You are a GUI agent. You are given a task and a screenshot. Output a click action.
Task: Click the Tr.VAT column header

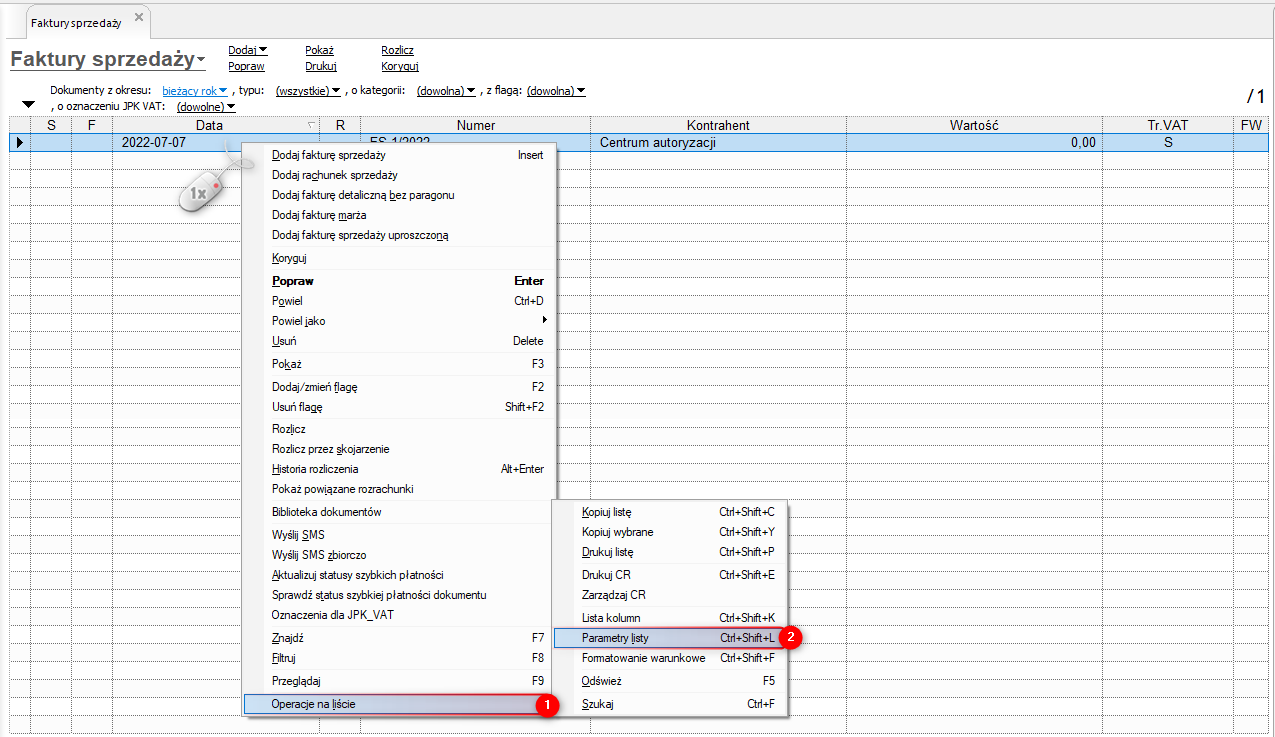pyautogui.click(x=1167, y=125)
